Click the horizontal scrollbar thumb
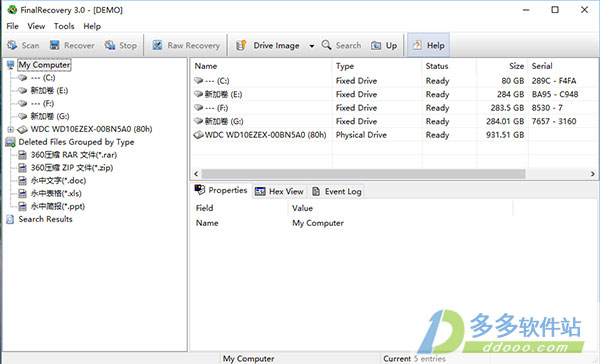600x364 pixels. (x=364, y=174)
